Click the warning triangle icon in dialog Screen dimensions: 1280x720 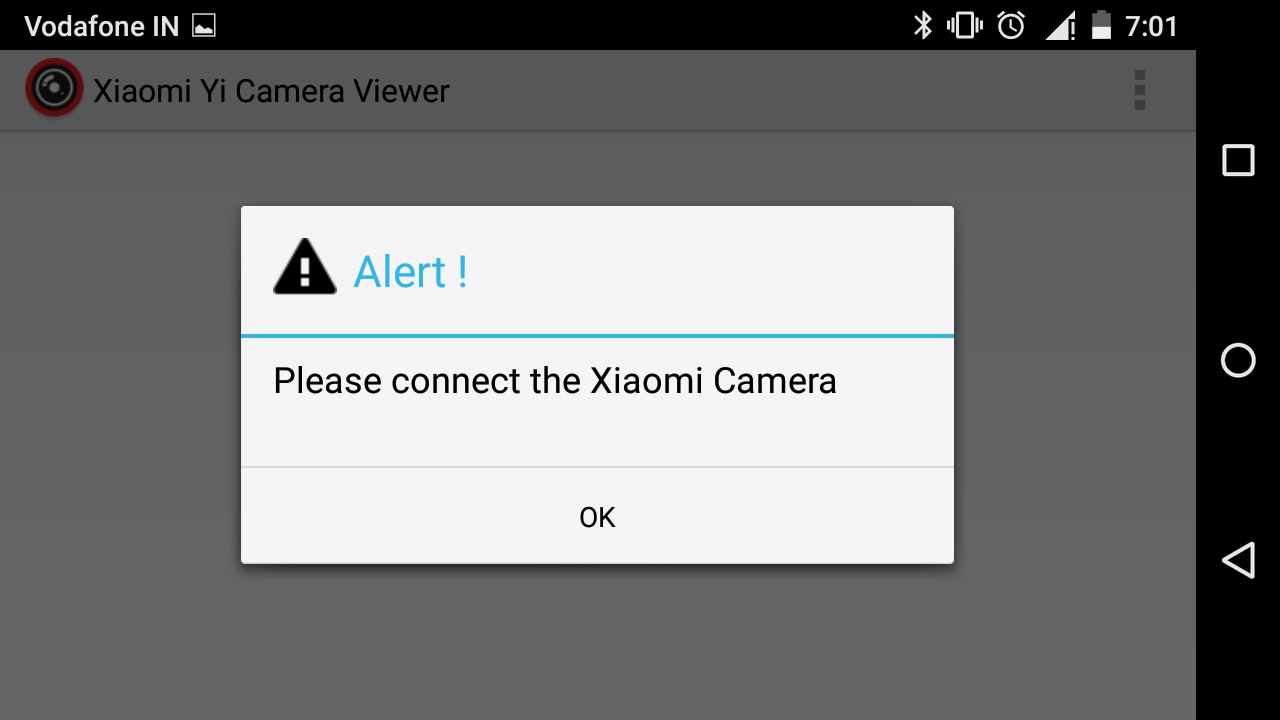[x=305, y=267]
